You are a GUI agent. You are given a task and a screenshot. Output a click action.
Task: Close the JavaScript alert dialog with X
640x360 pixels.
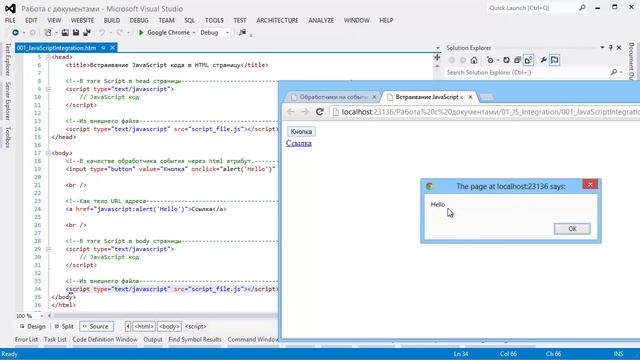pyautogui.click(x=590, y=184)
